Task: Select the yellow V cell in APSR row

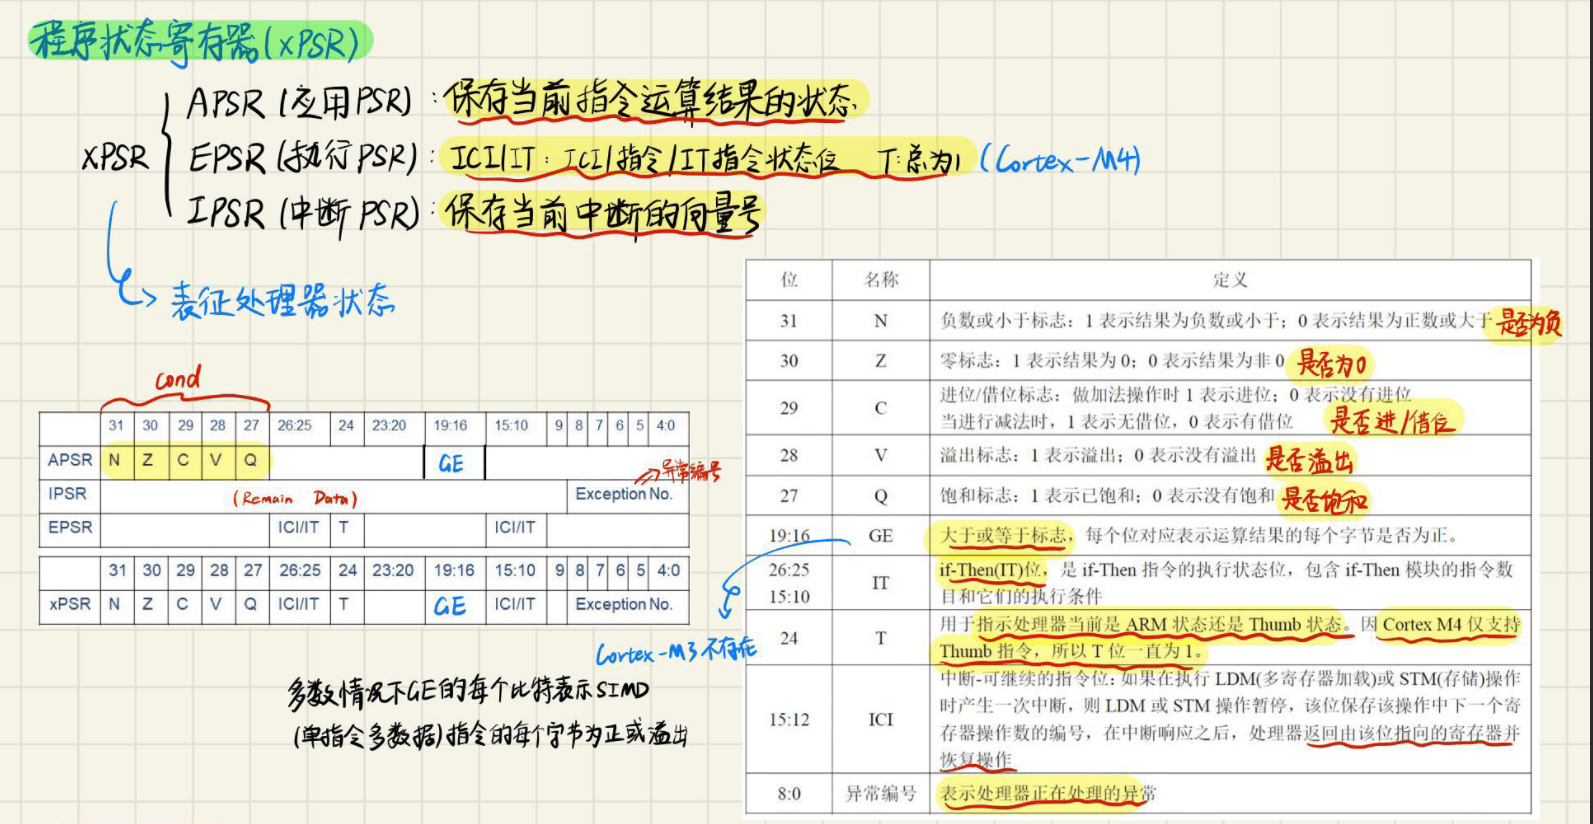Action: [x=216, y=460]
